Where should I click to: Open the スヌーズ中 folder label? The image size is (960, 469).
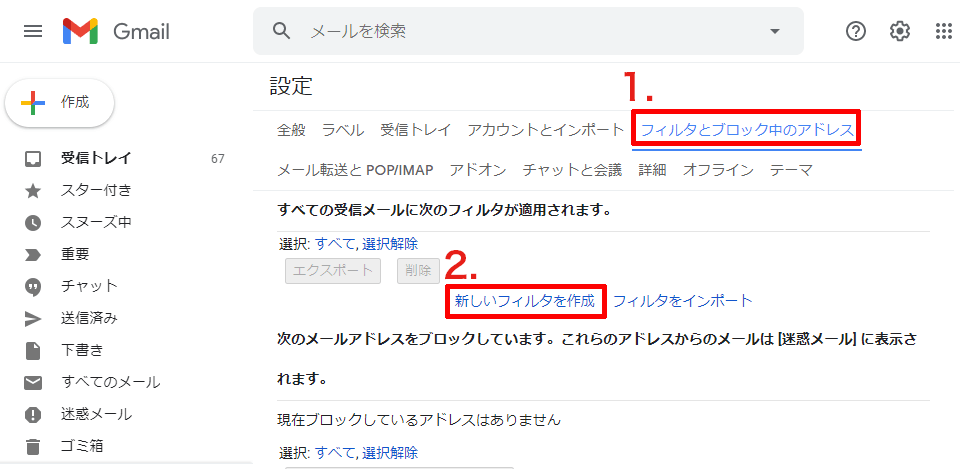[96, 222]
